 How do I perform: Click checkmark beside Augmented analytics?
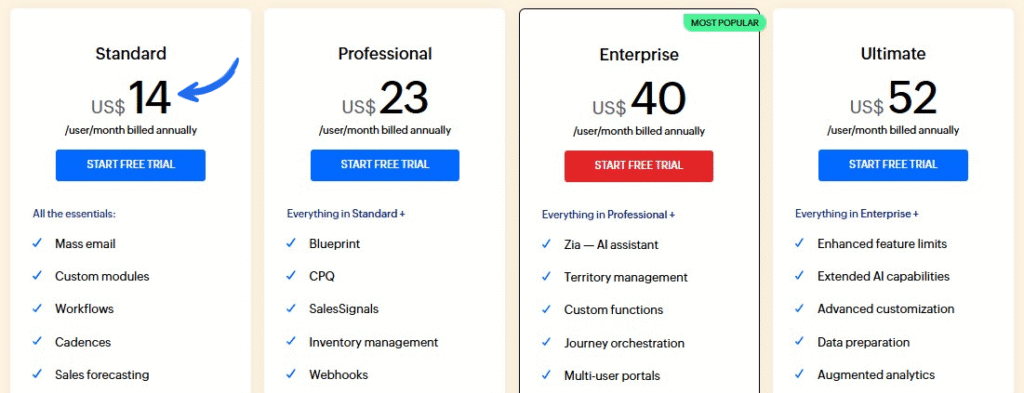799,374
